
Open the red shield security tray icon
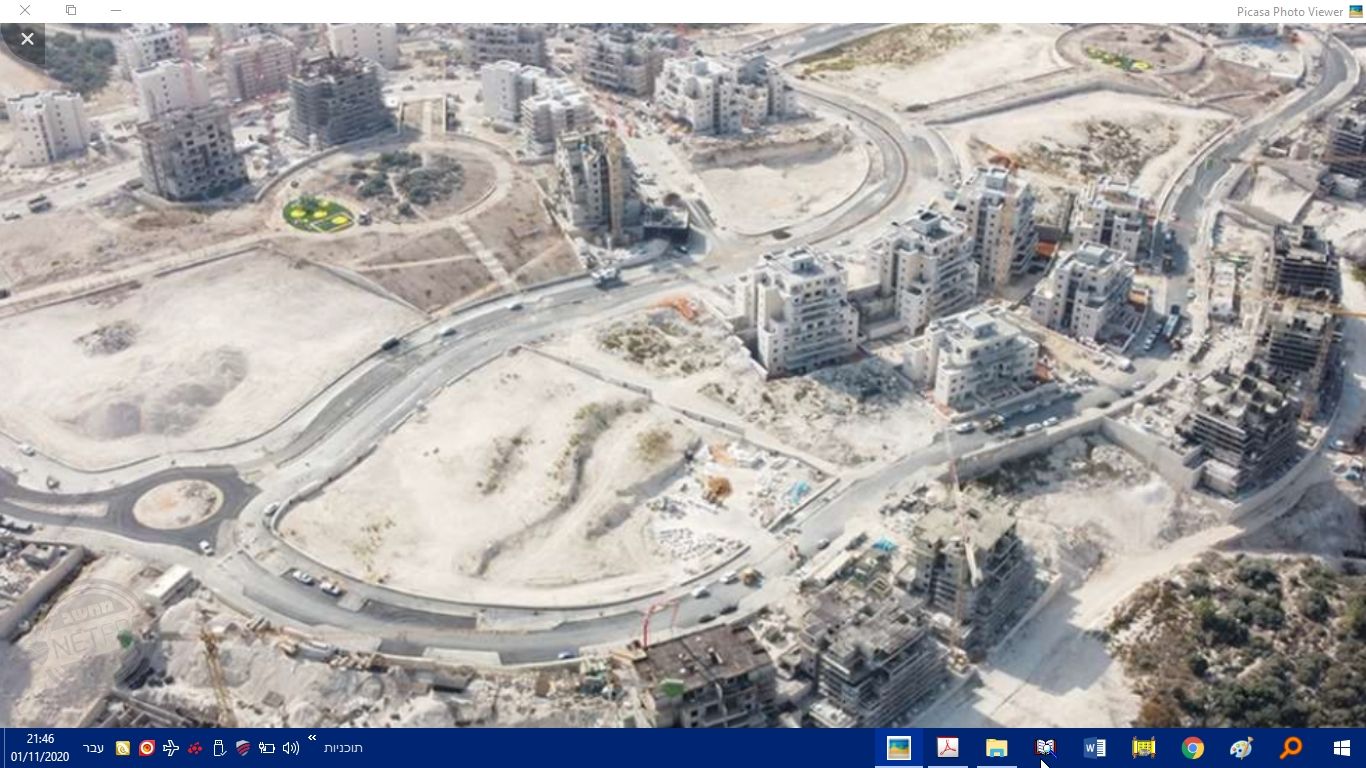tap(243, 748)
